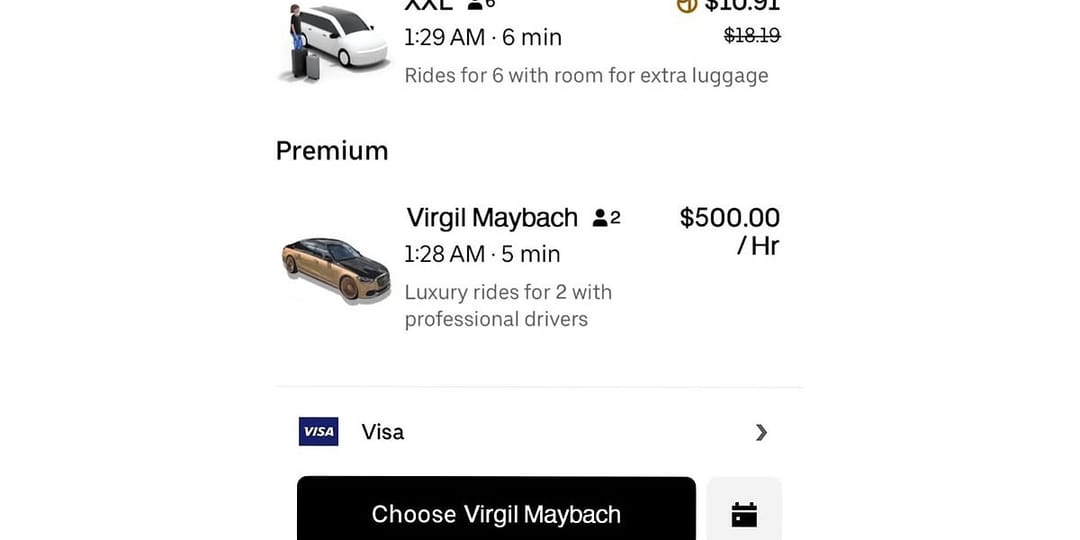
Task: Expand payment options with the chevron arrow
Action: coord(761,432)
